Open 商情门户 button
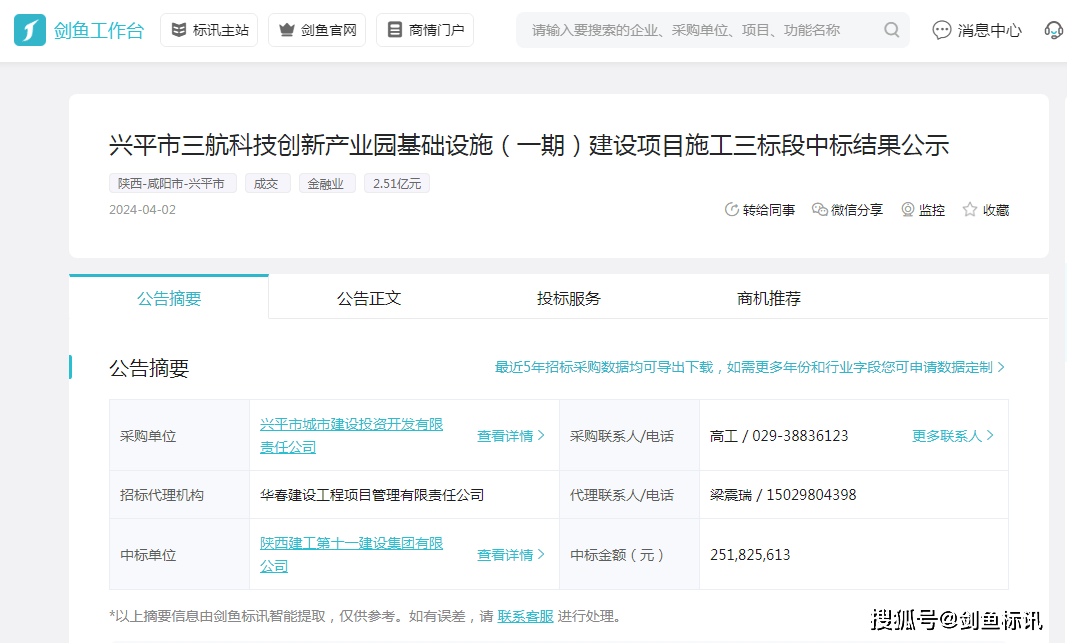 (x=425, y=30)
